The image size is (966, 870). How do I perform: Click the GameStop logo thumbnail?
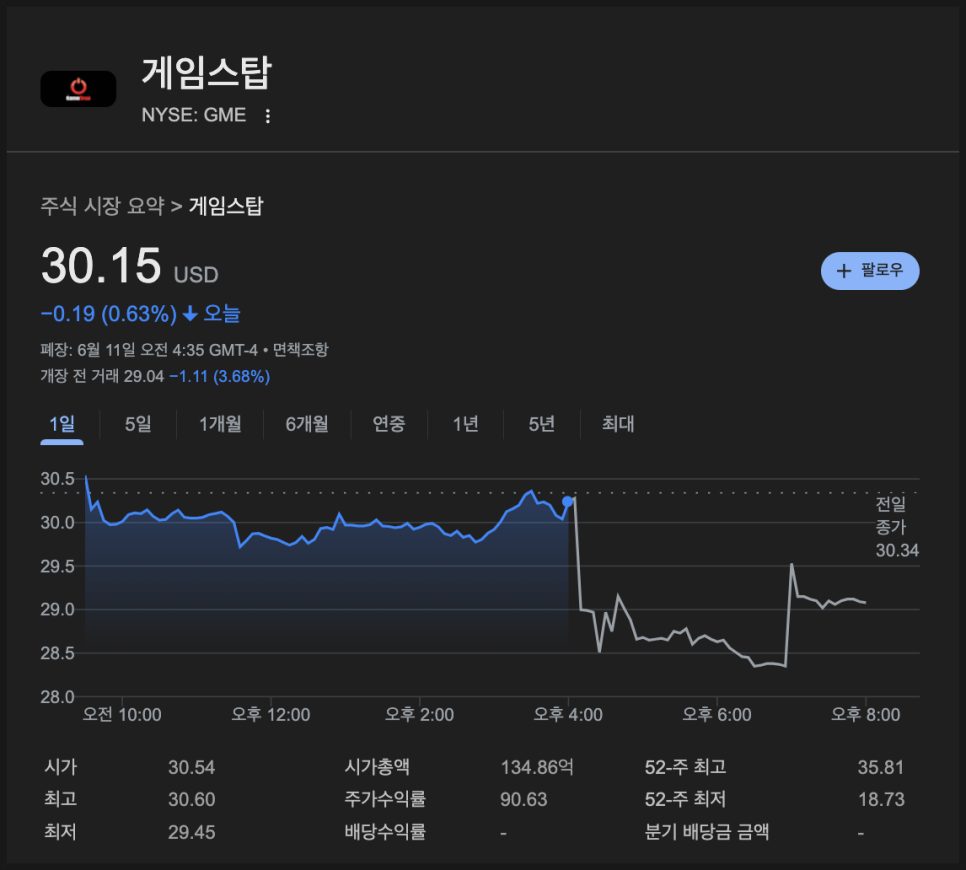78,89
